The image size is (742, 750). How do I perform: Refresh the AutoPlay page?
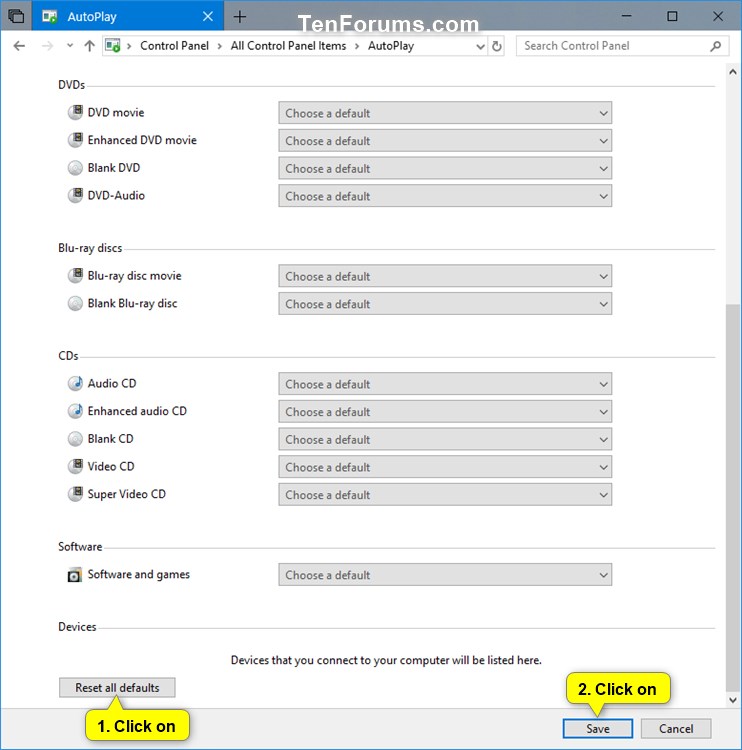tap(497, 46)
